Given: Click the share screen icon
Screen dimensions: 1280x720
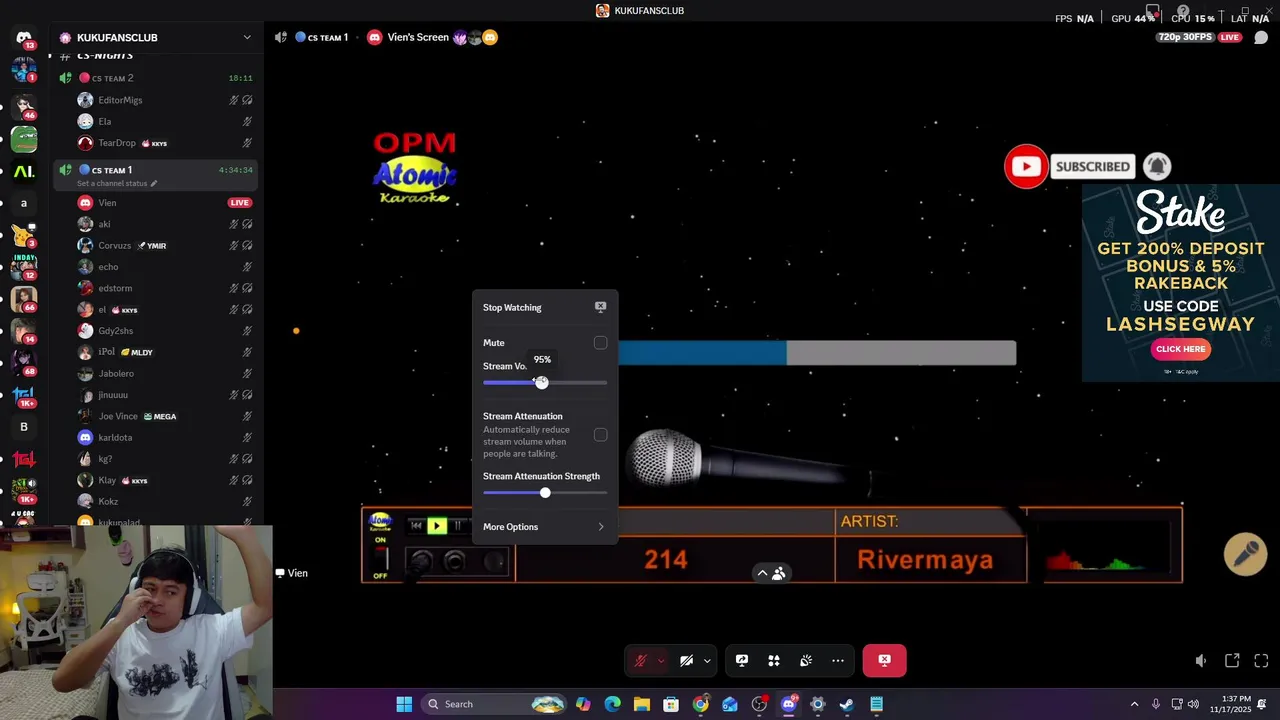Looking at the screenshot, I should pos(742,660).
